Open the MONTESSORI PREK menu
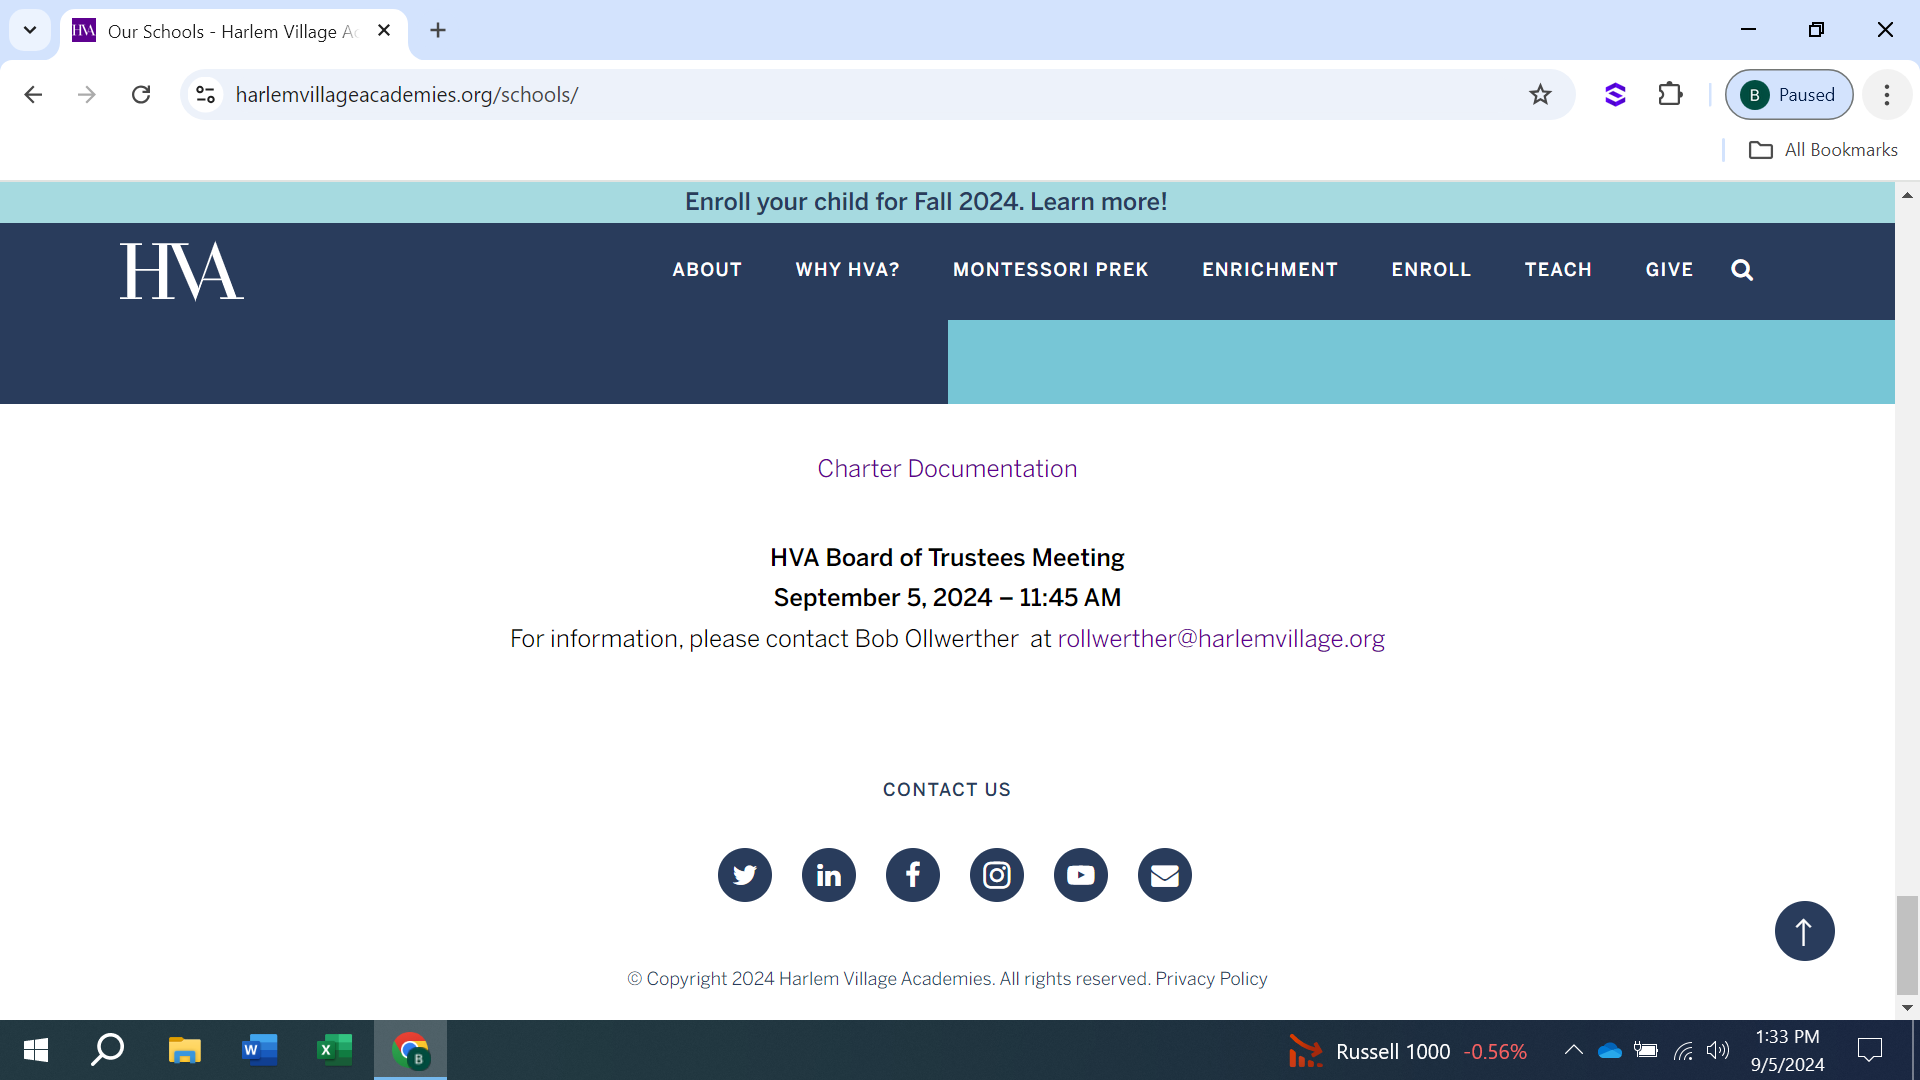Viewport: 1920px width, 1080px height. pyautogui.click(x=1050, y=270)
